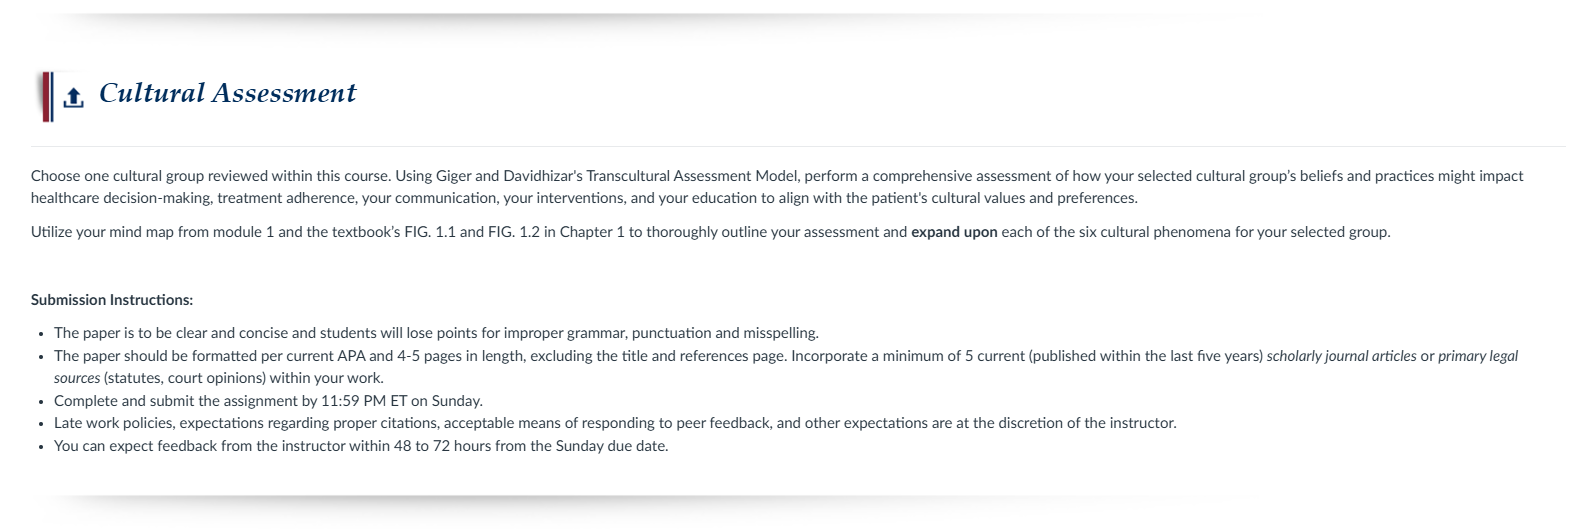Click the bullet about instructor feedback within 48 hours
The image size is (1573, 529).
[361, 446]
